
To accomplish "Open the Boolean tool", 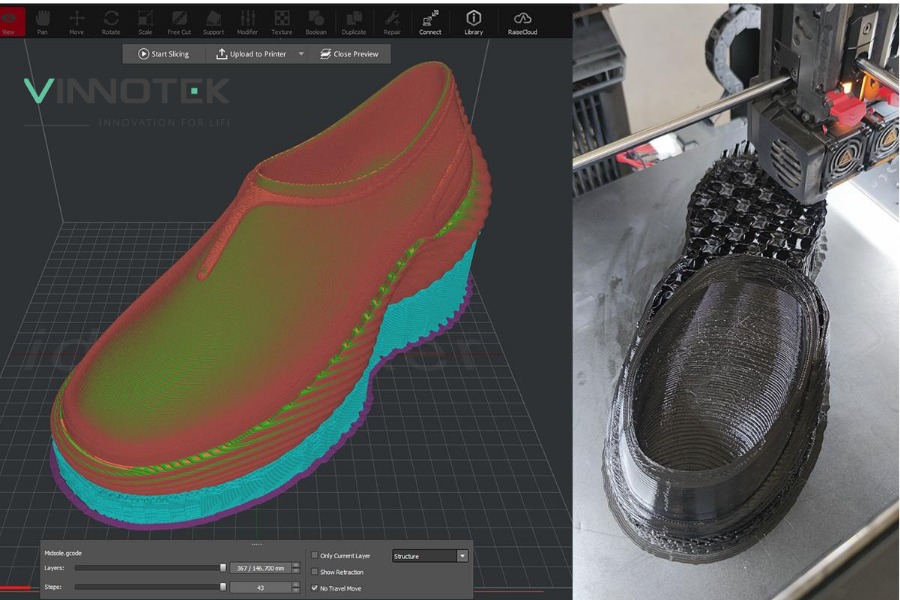I will pos(316,22).
